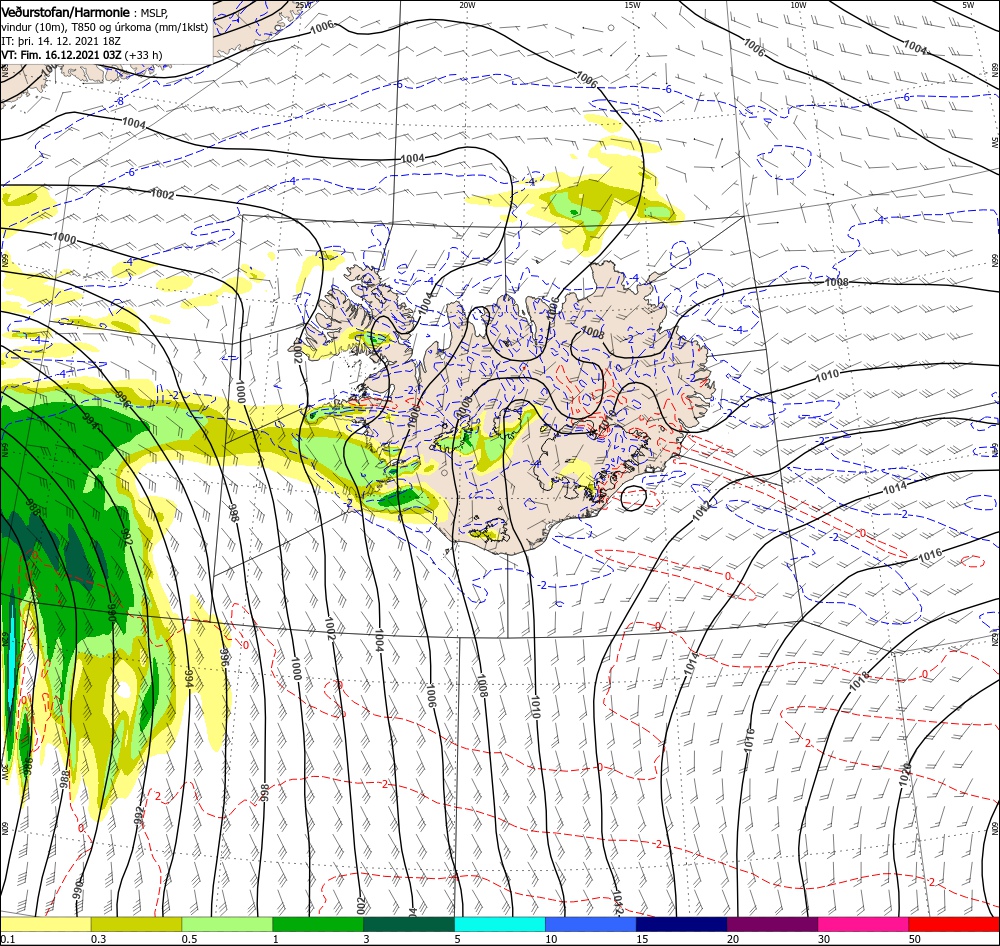Click the 1020 isobar label
Viewport: 1000px width, 946px height.
pos(906,774)
